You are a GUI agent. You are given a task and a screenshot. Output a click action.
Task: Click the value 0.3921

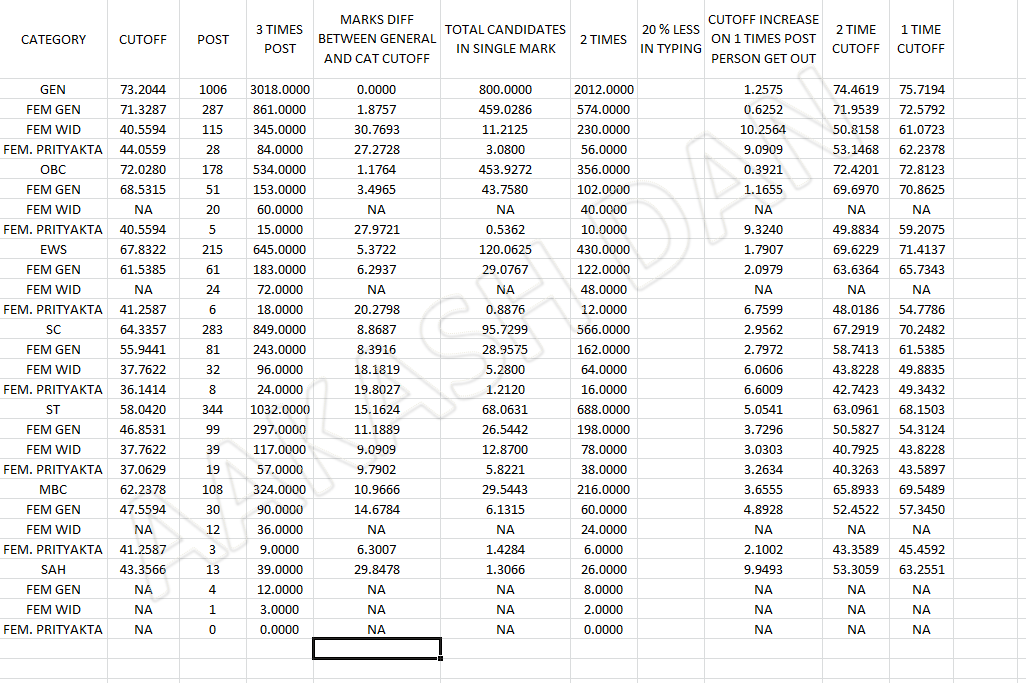[x=763, y=169]
